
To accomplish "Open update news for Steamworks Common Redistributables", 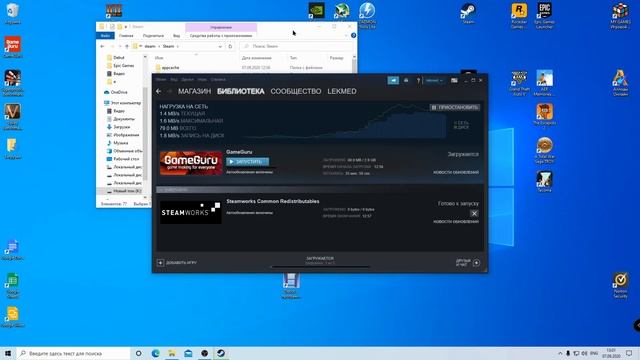I will [x=456, y=222].
